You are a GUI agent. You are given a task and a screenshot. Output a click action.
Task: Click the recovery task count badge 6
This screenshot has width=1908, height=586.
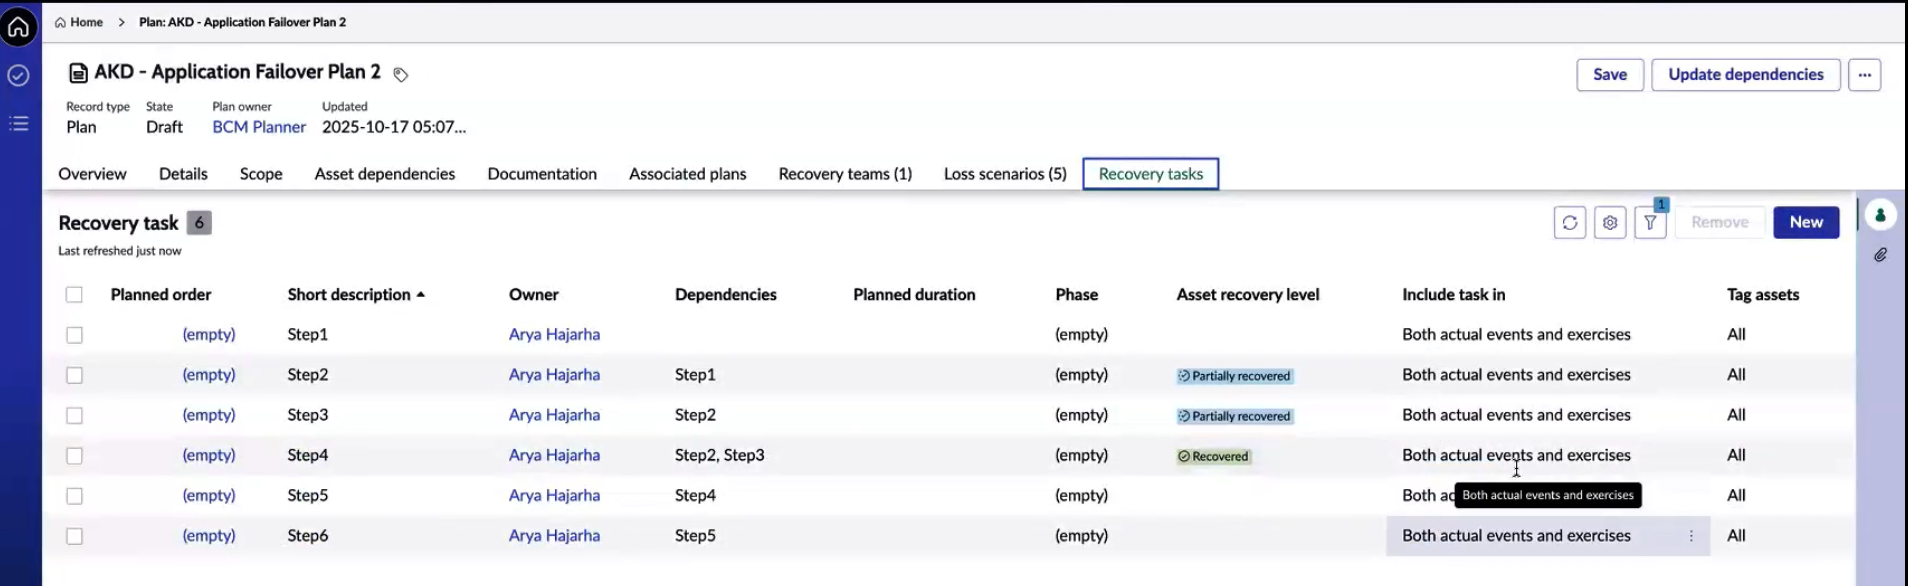199,223
